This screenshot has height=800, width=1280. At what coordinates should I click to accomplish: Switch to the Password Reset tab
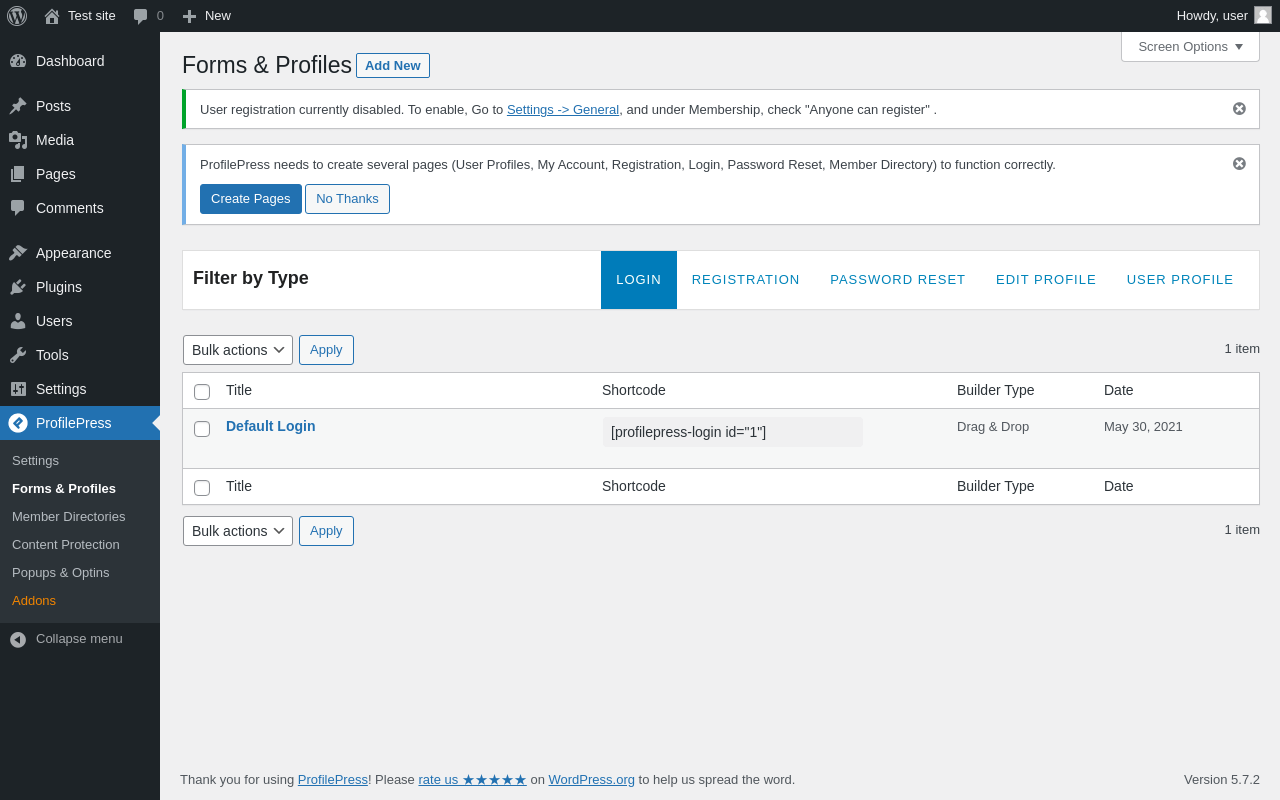coord(898,280)
